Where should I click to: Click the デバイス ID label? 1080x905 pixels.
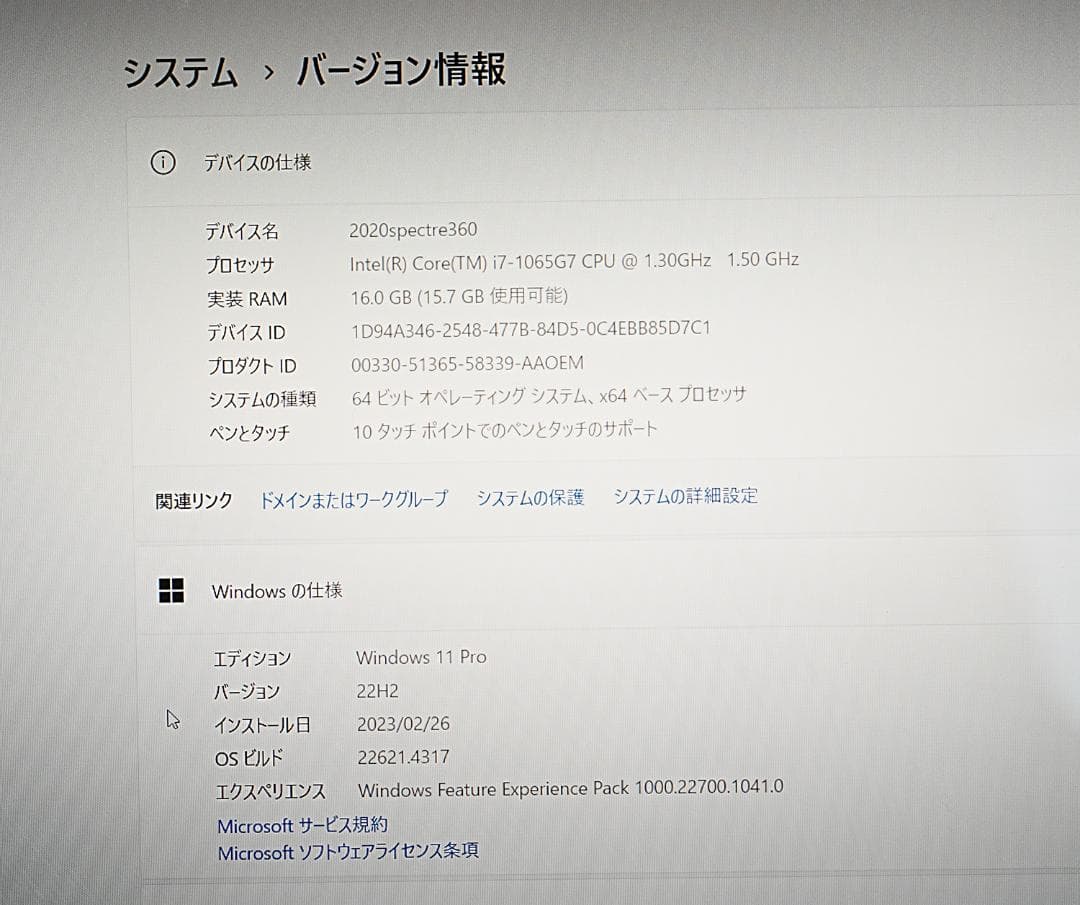tap(246, 333)
